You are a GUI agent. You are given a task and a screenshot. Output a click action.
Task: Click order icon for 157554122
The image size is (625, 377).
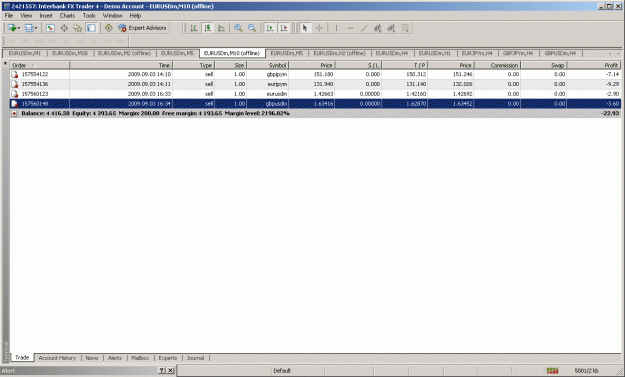click(x=15, y=74)
